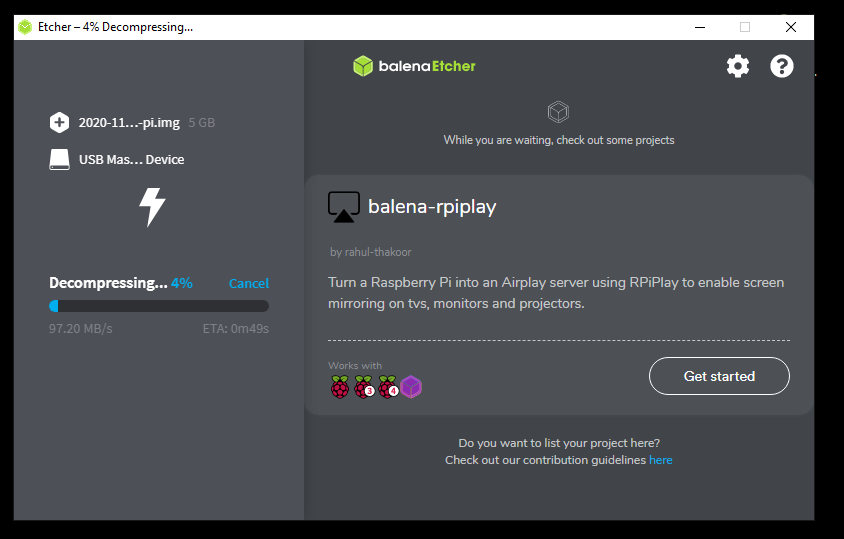Open Etcher settings gear icon
This screenshot has width=844, height=539.
coord(737,66)
